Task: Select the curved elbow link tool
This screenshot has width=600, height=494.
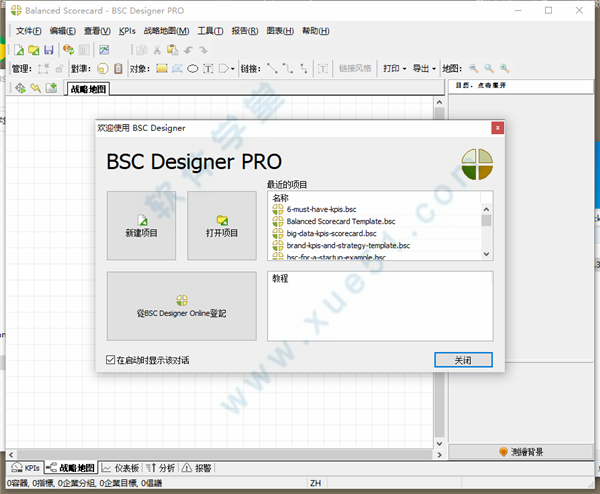Action: (x=288, y=68)
